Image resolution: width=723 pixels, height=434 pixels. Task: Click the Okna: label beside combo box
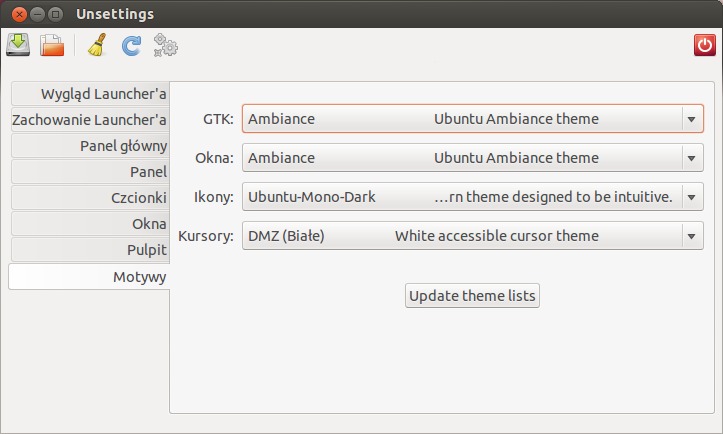click(214, 158)
